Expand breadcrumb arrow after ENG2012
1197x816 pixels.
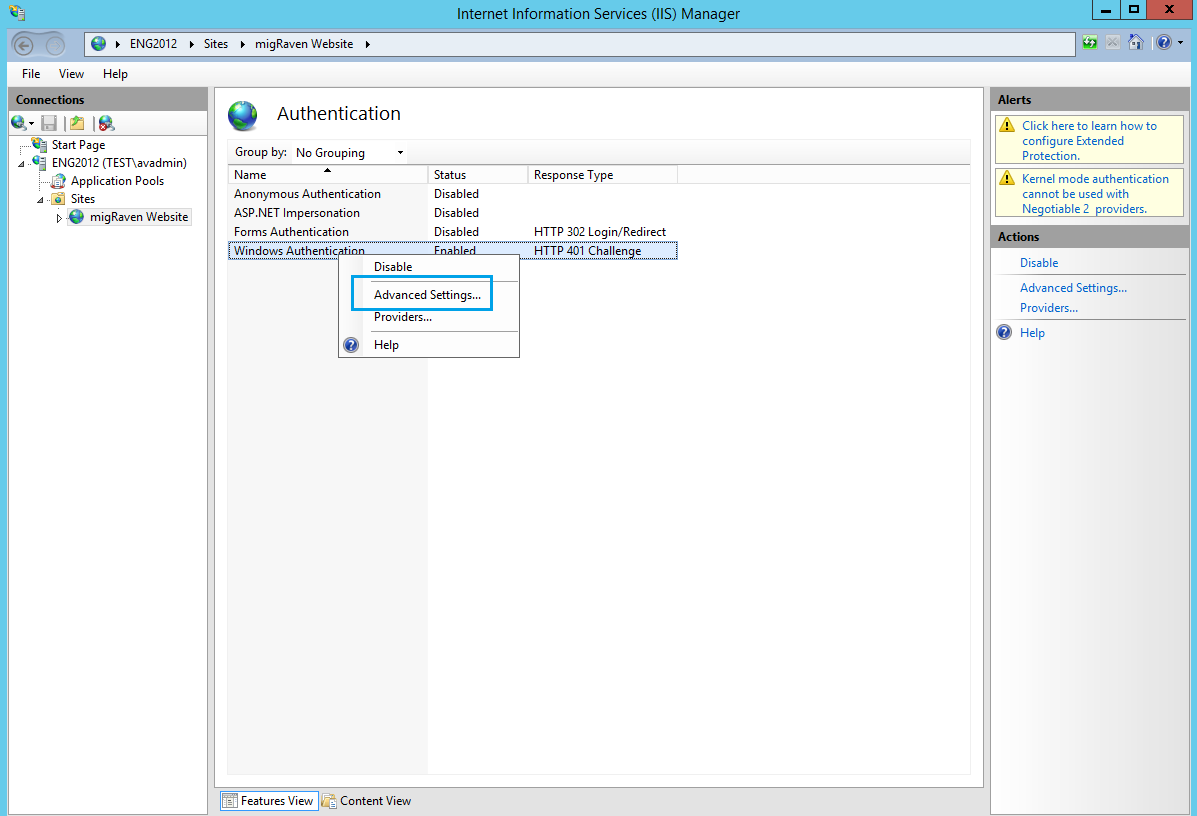point(191,44)
